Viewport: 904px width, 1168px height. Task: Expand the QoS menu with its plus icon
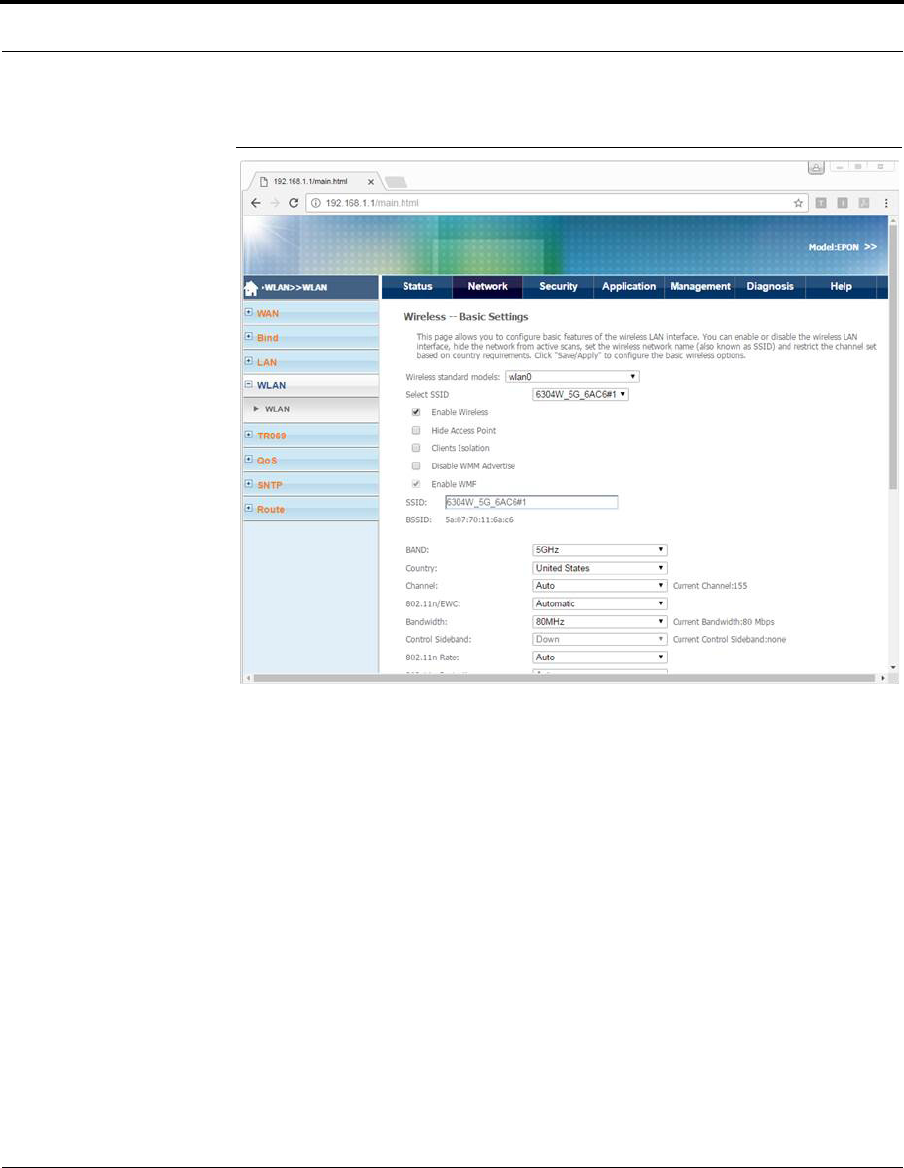[249, 460]
